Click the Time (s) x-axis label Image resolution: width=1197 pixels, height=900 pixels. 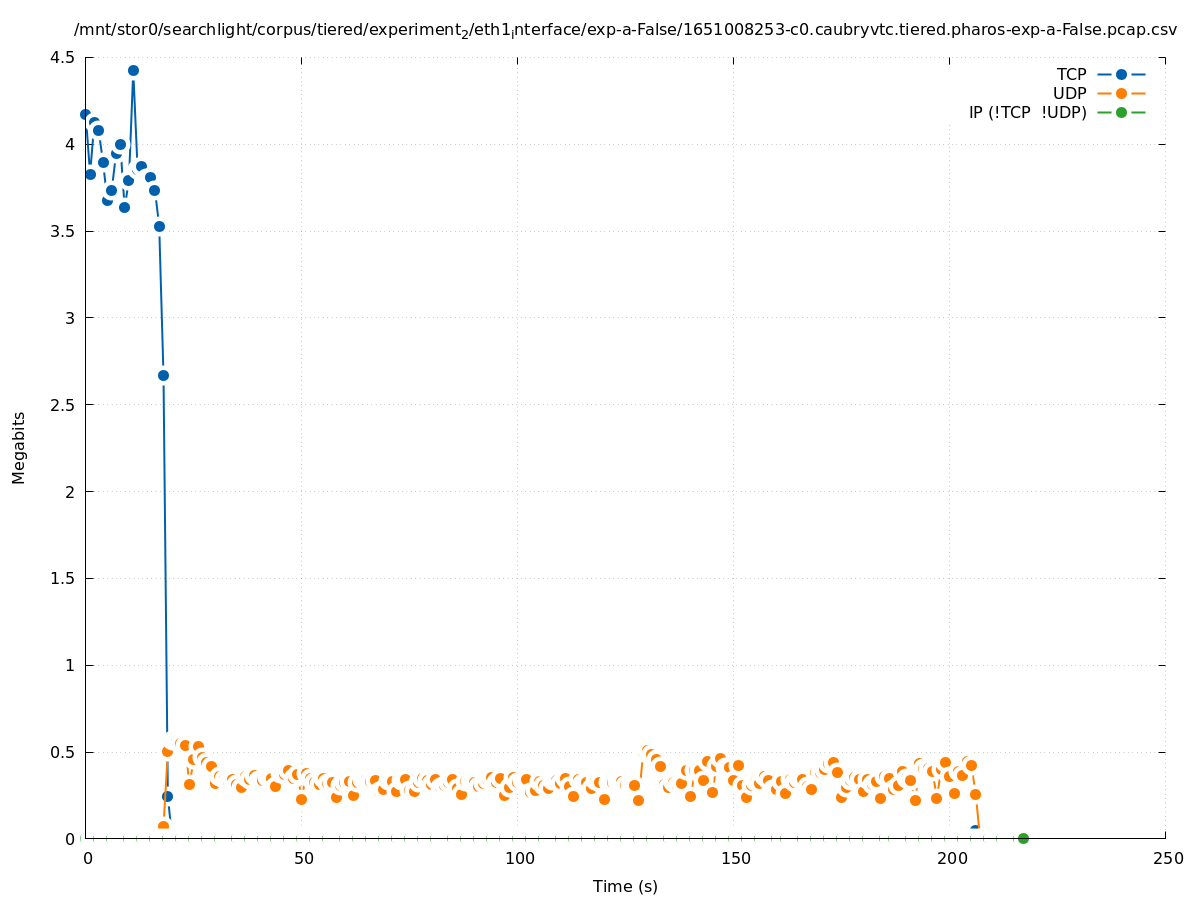pyautogui.click(x=625, y=886)
